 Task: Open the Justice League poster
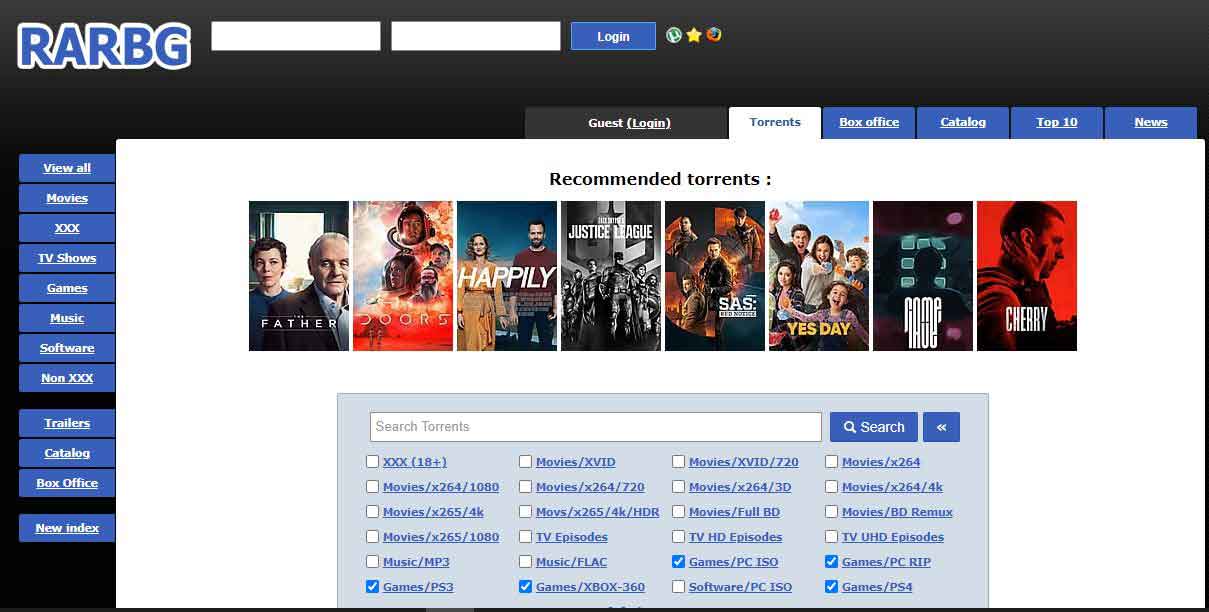click(x=611, y=276)
